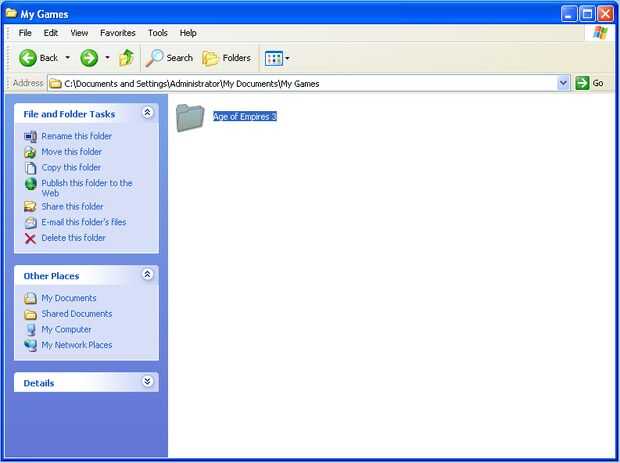Minimize the My Games window
The image size is (620, 463).
(569, 14)
